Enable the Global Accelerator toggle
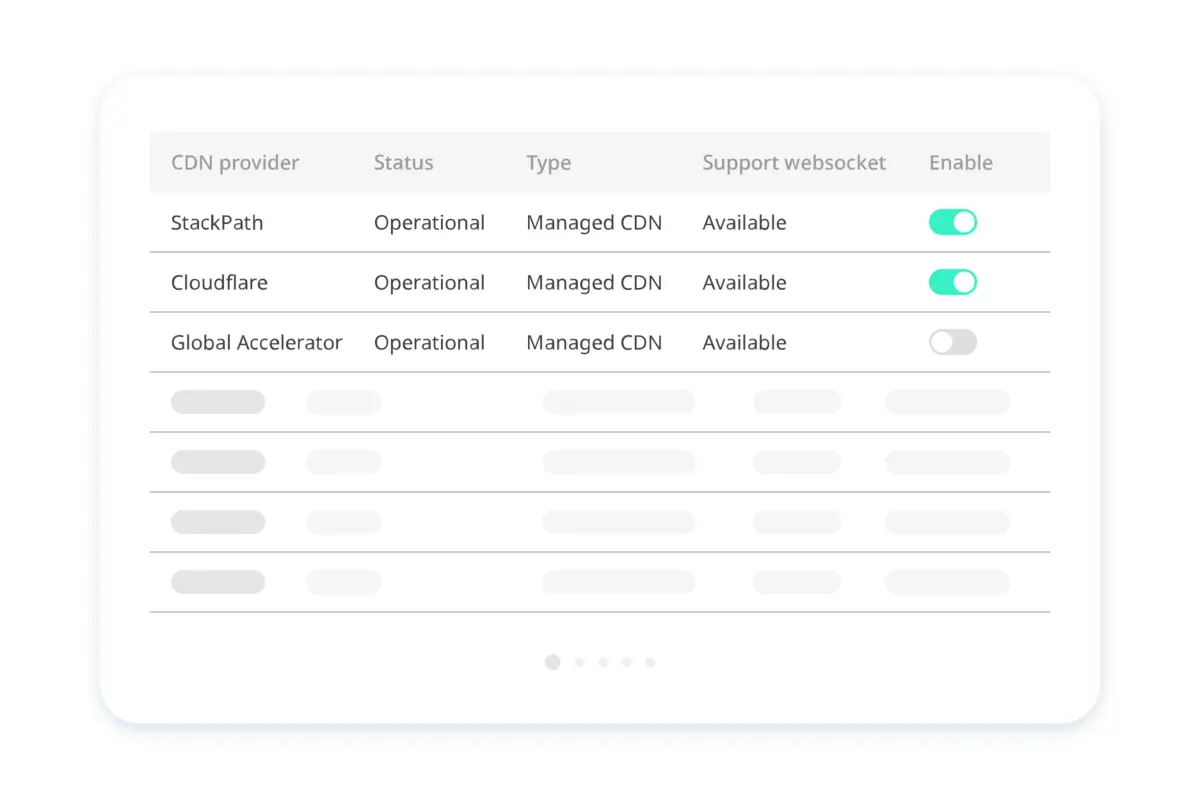 coord(952,342)
